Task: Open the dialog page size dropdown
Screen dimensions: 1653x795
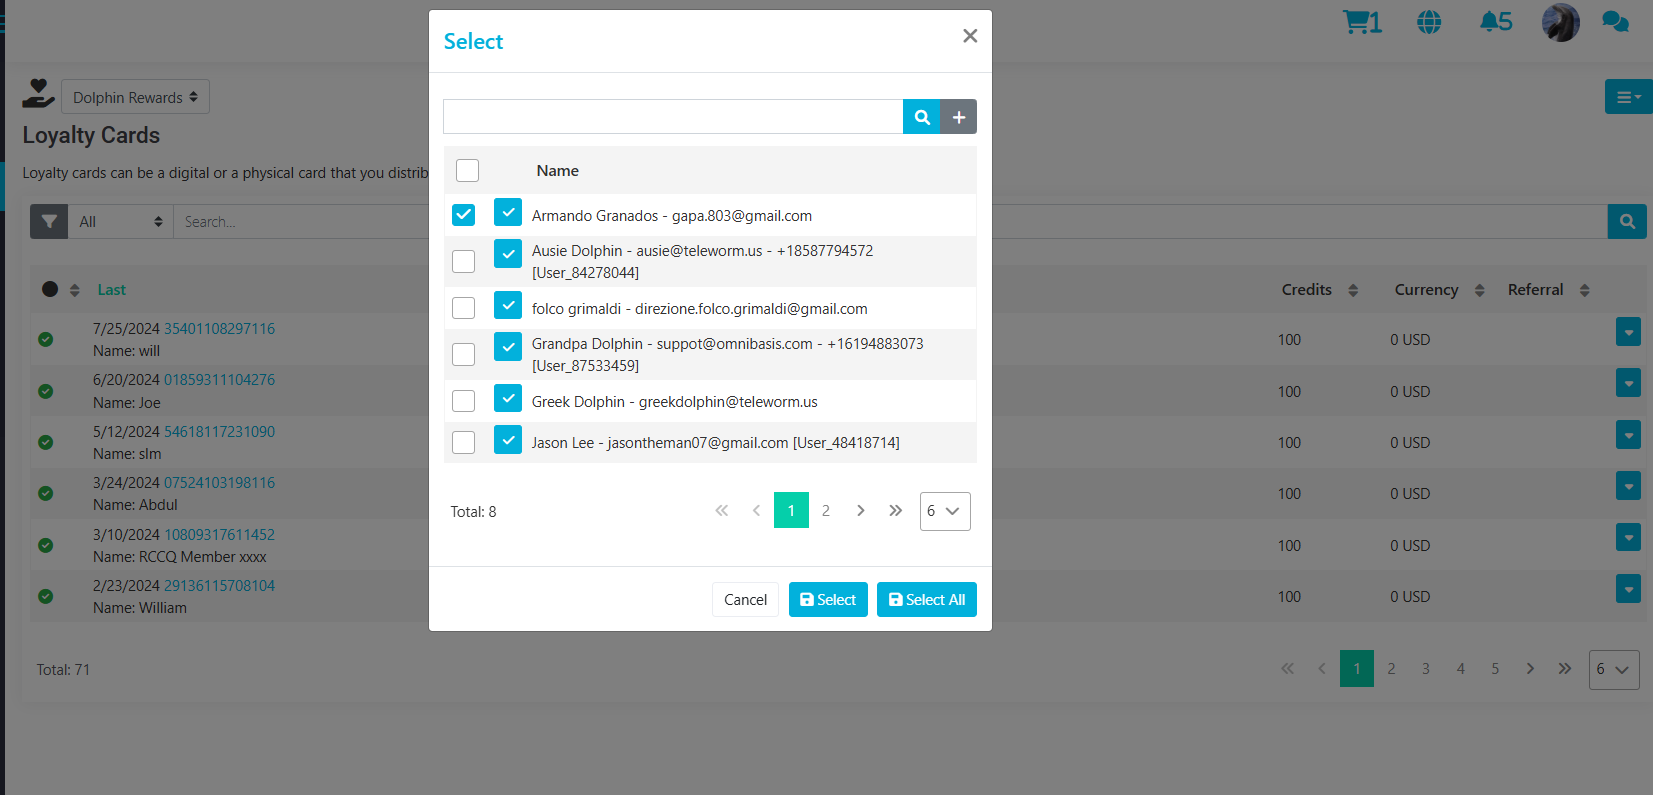Action: pyautogui.click(x=944, y=511)
